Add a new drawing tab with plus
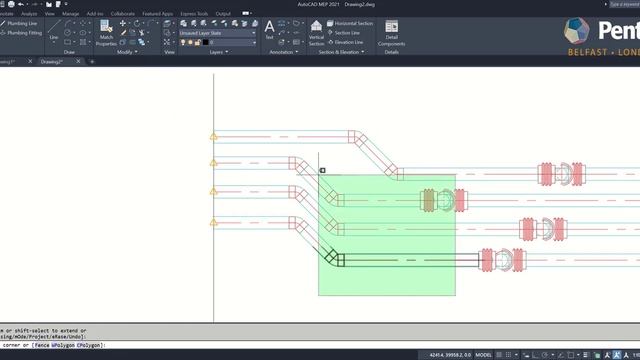Viewport: 640px width, 360px height. tap(92, 62)
